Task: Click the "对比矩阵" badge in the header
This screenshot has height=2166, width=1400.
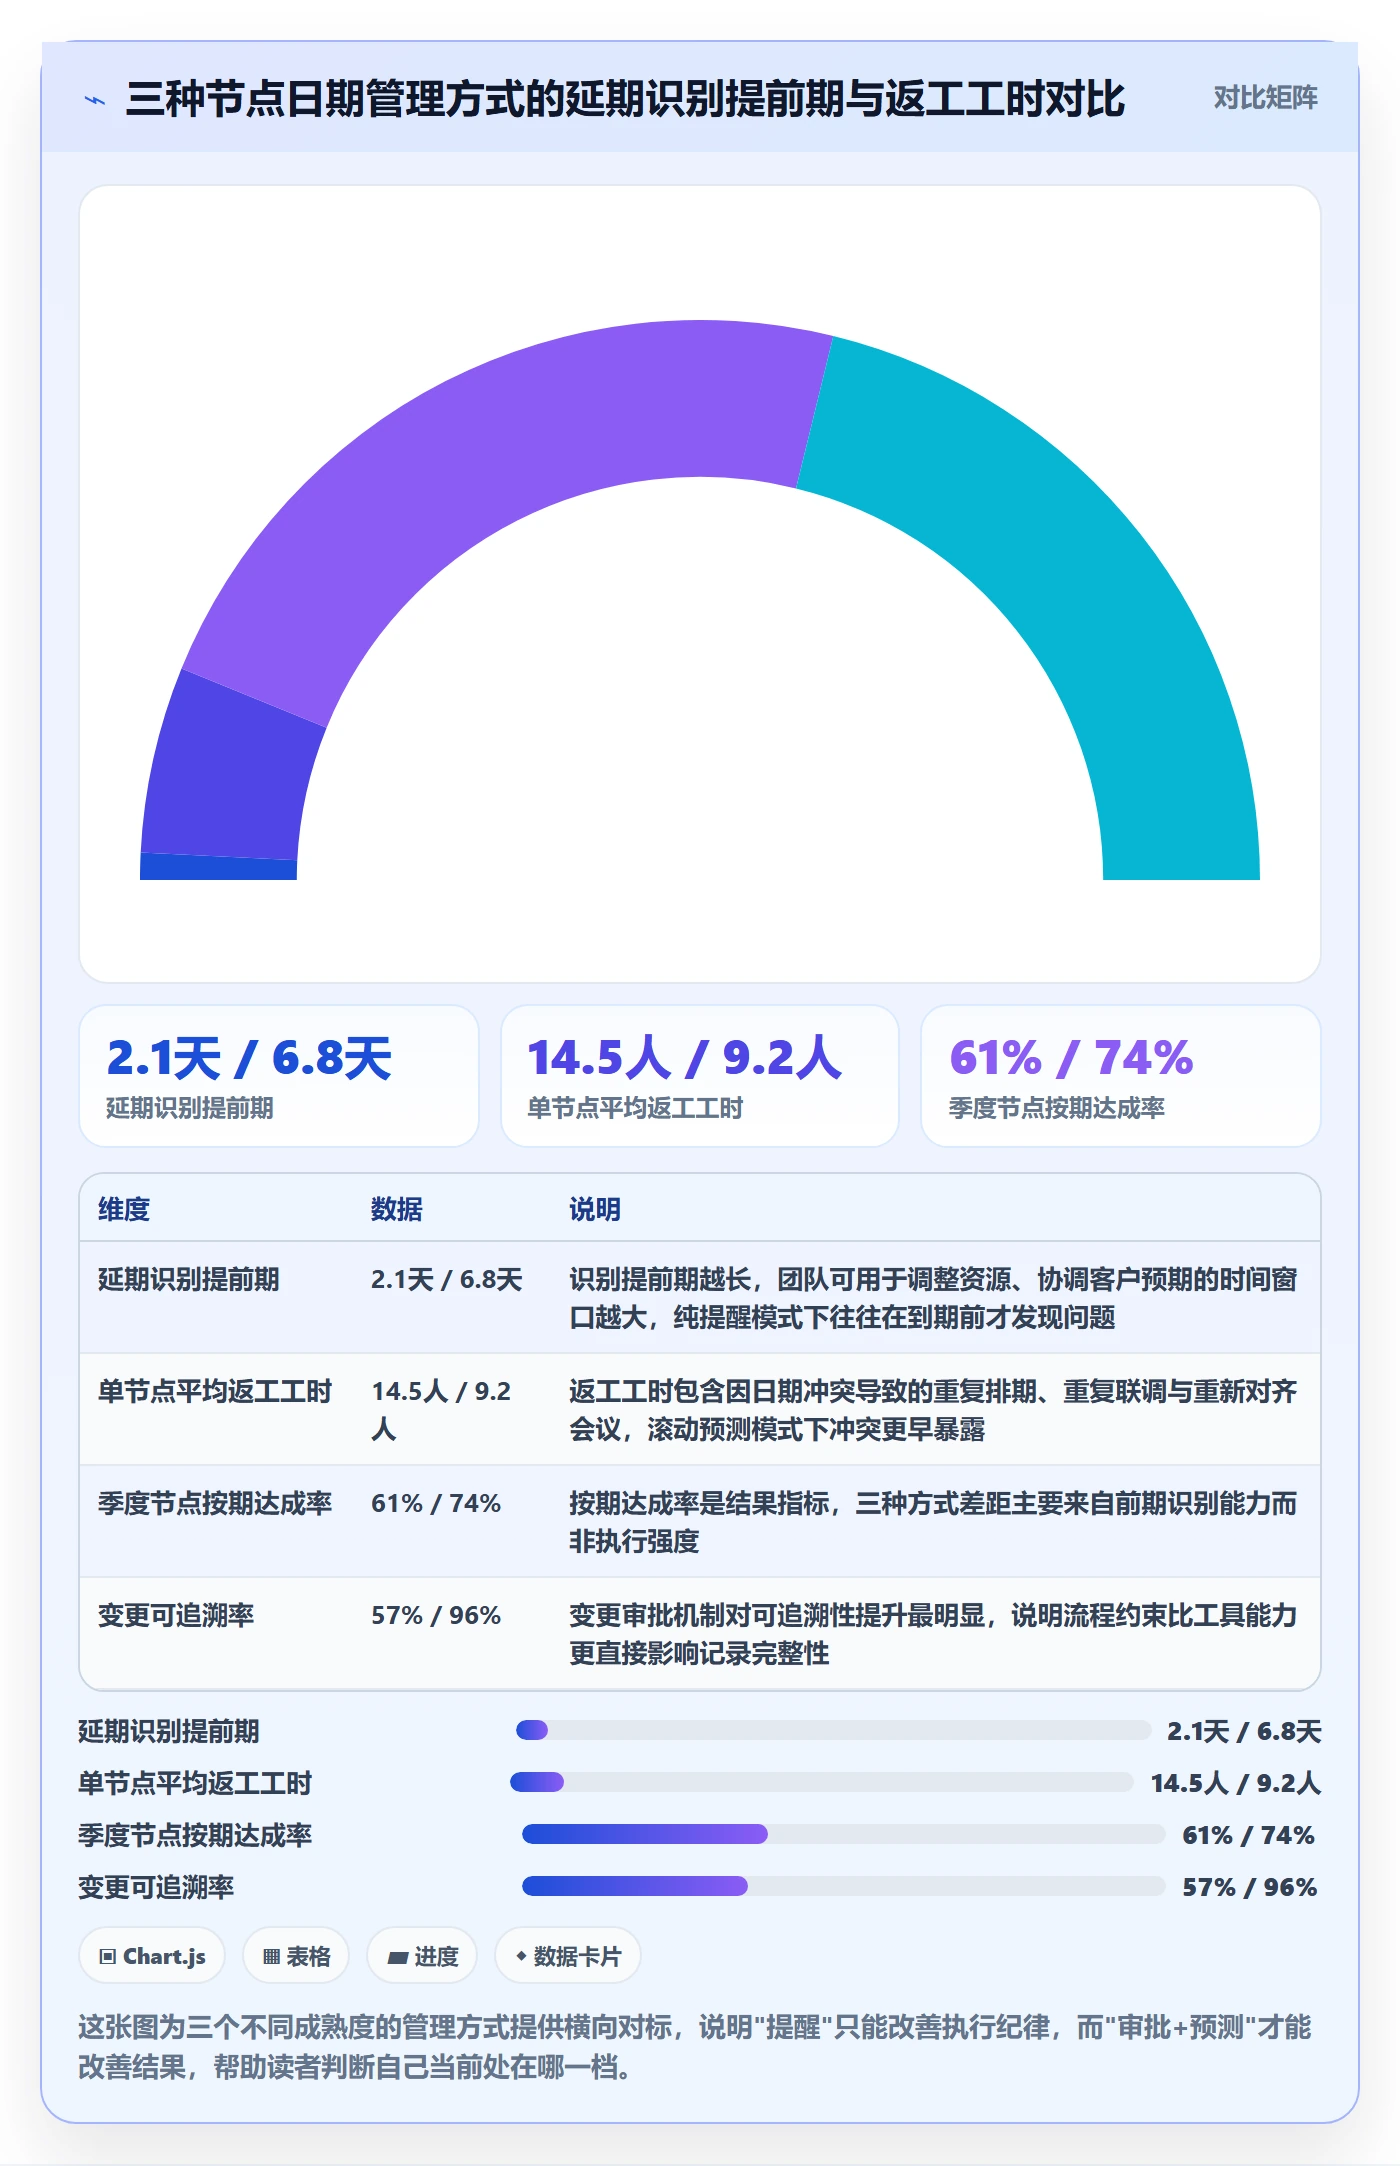Action: (x=1265, y=98)
